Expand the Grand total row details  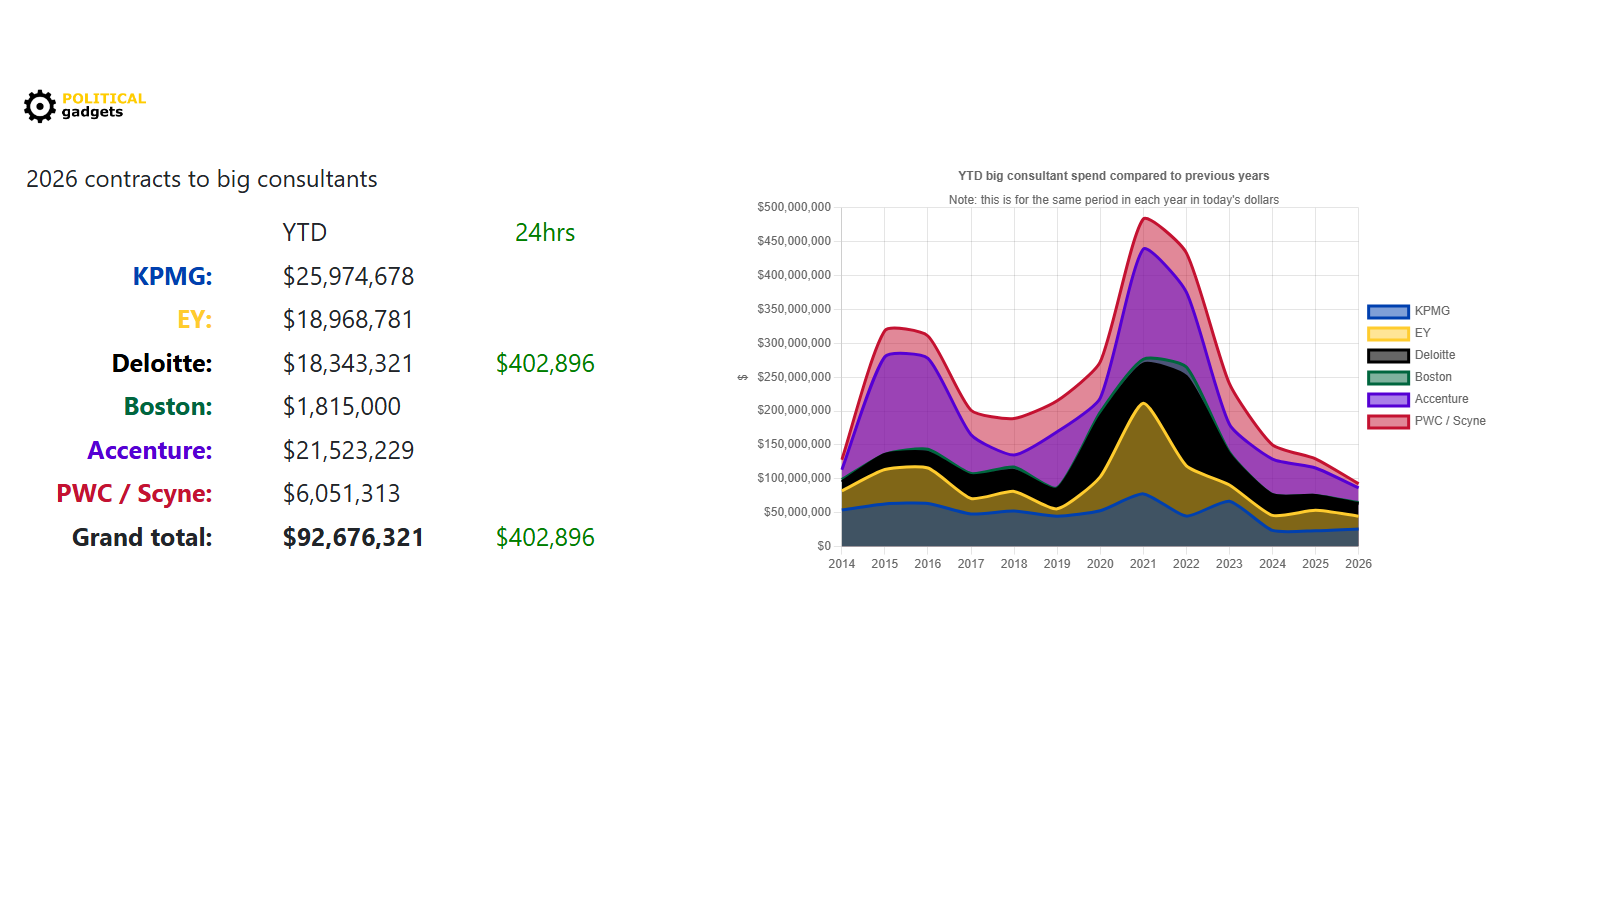tap(141, 537)
